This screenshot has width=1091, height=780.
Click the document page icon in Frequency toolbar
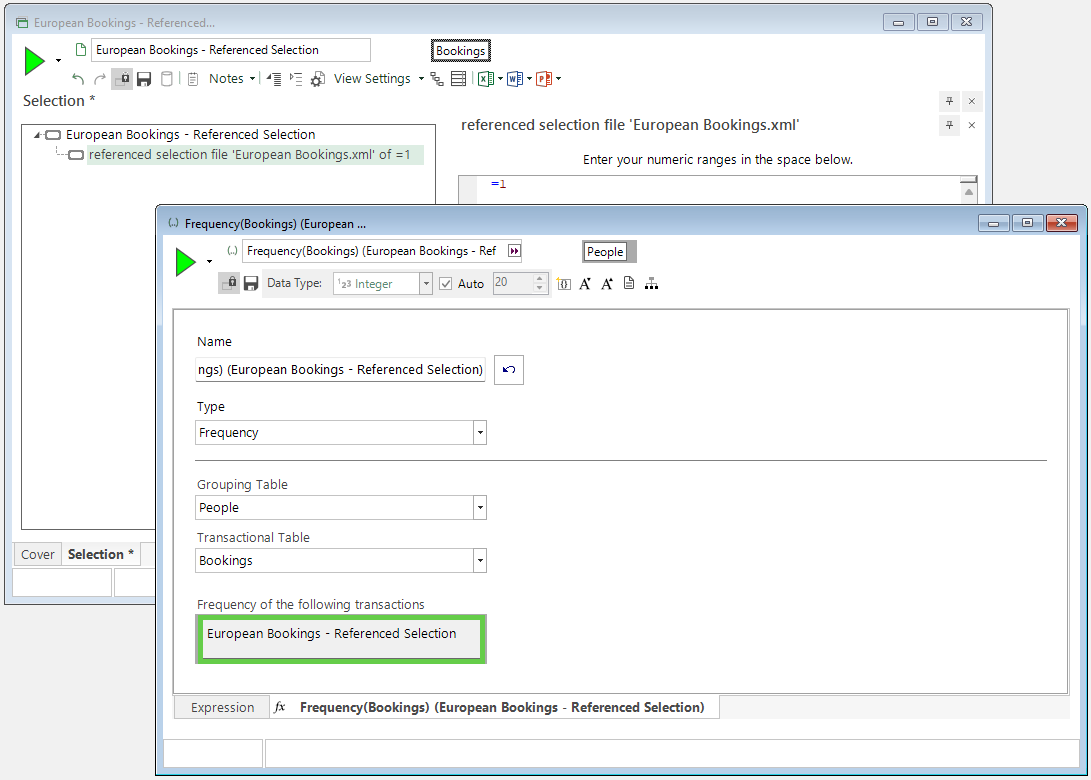[629, 283]
